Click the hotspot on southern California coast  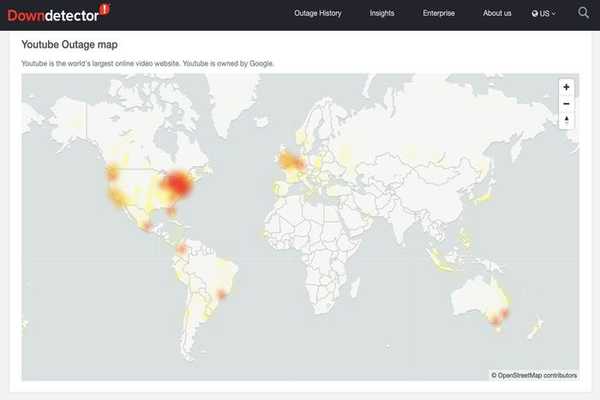117,198
